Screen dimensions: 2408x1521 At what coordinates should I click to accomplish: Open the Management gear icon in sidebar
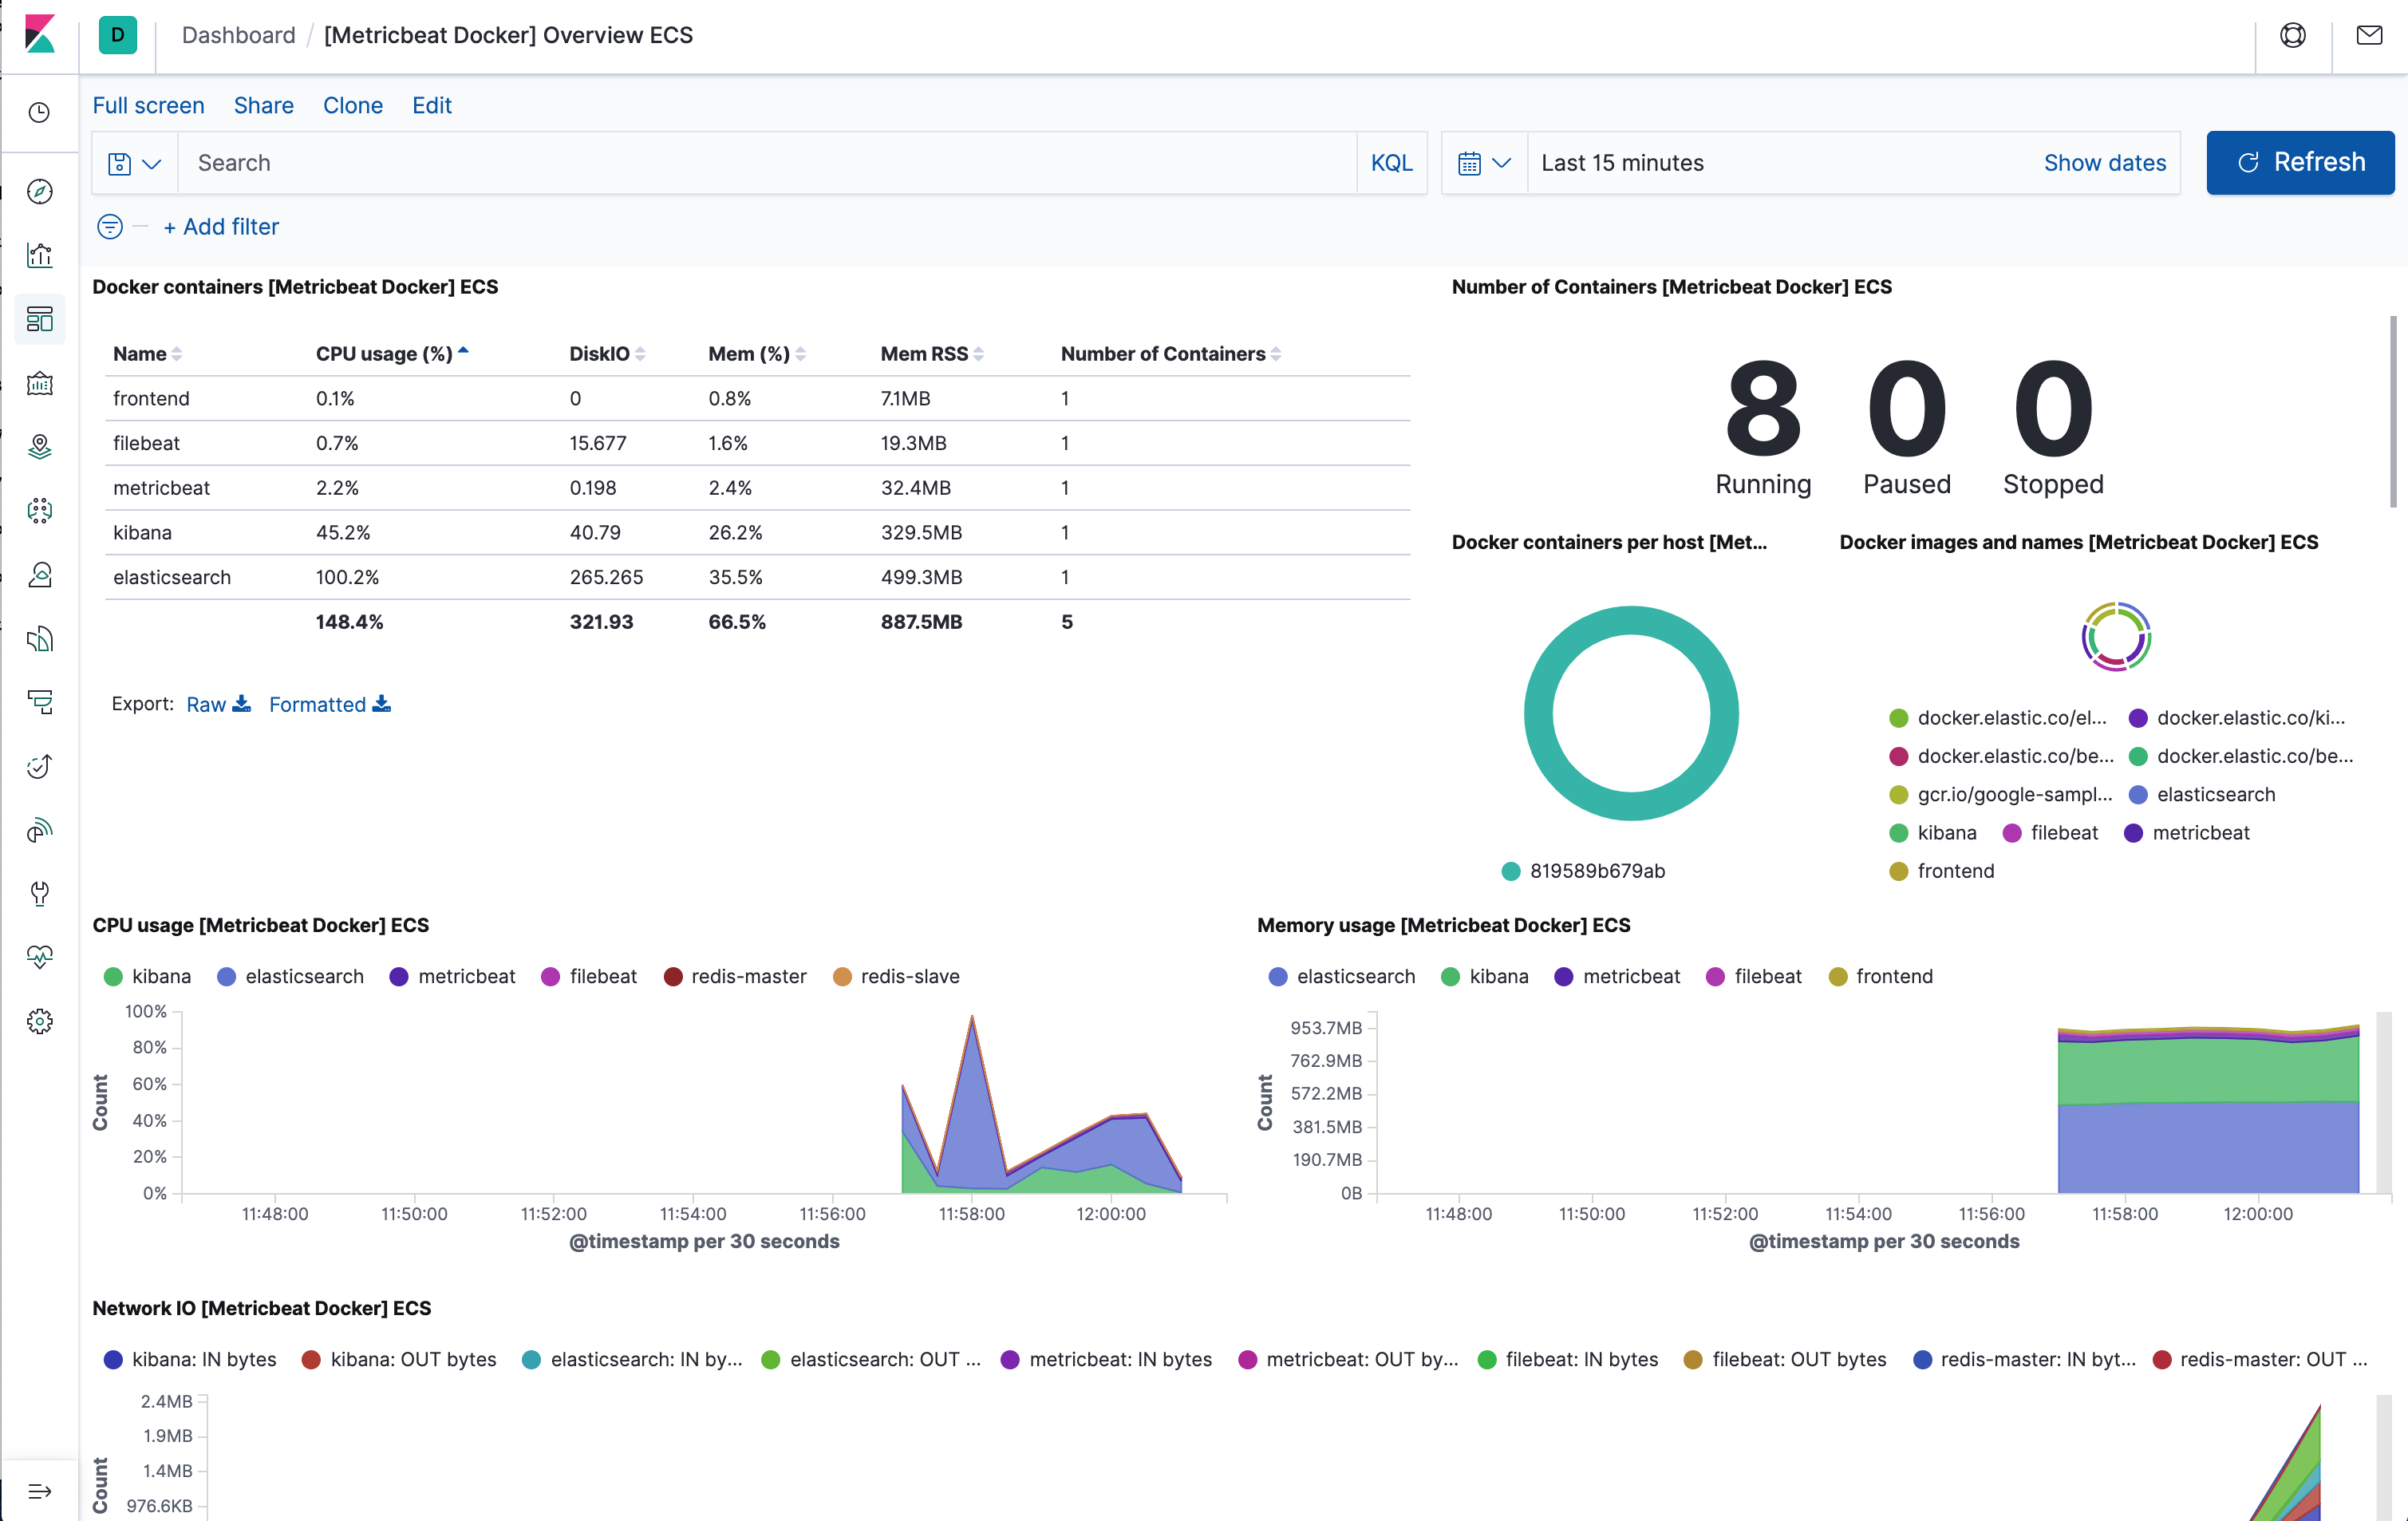[40, 1021]
